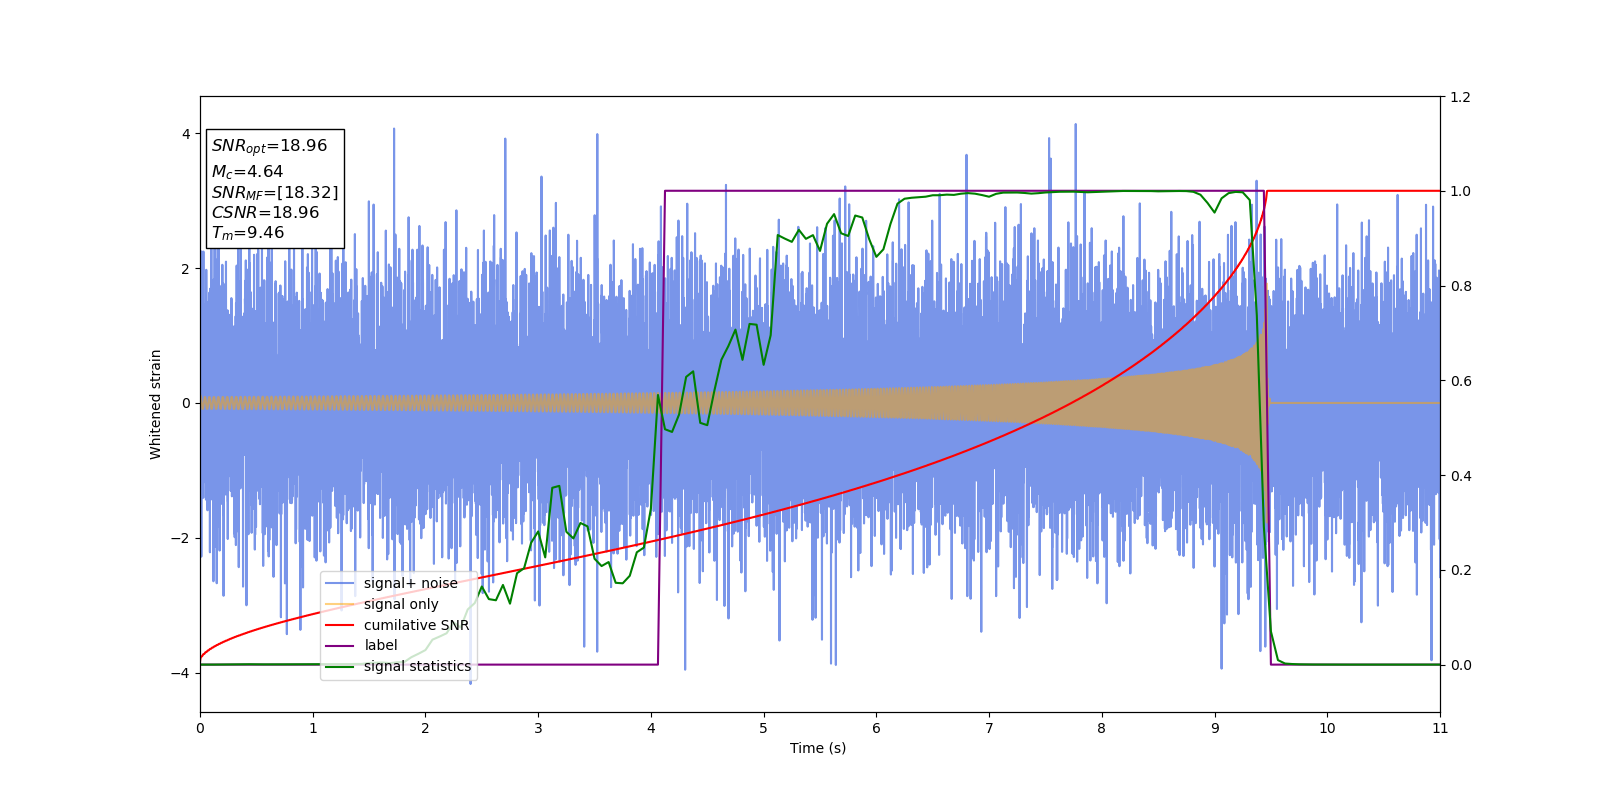Click the x-axis tick label 11
Screen dimensions: 1600x800
coord(1440,728)
